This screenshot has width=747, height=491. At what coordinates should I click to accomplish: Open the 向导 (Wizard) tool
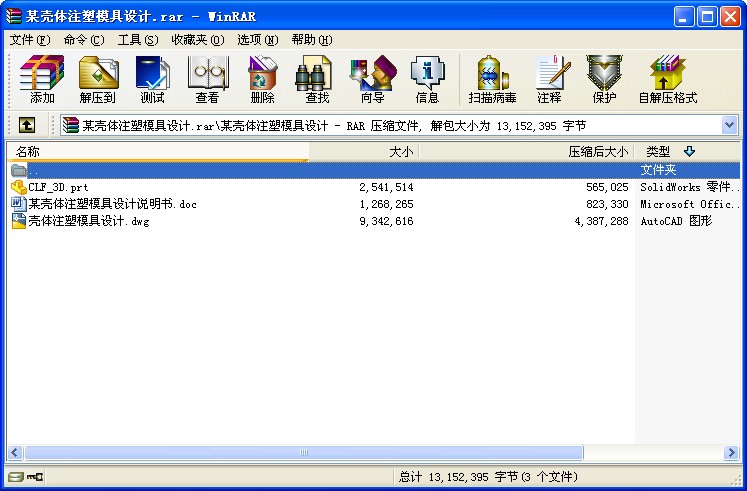pyautogui.click(x=372, y=79)
